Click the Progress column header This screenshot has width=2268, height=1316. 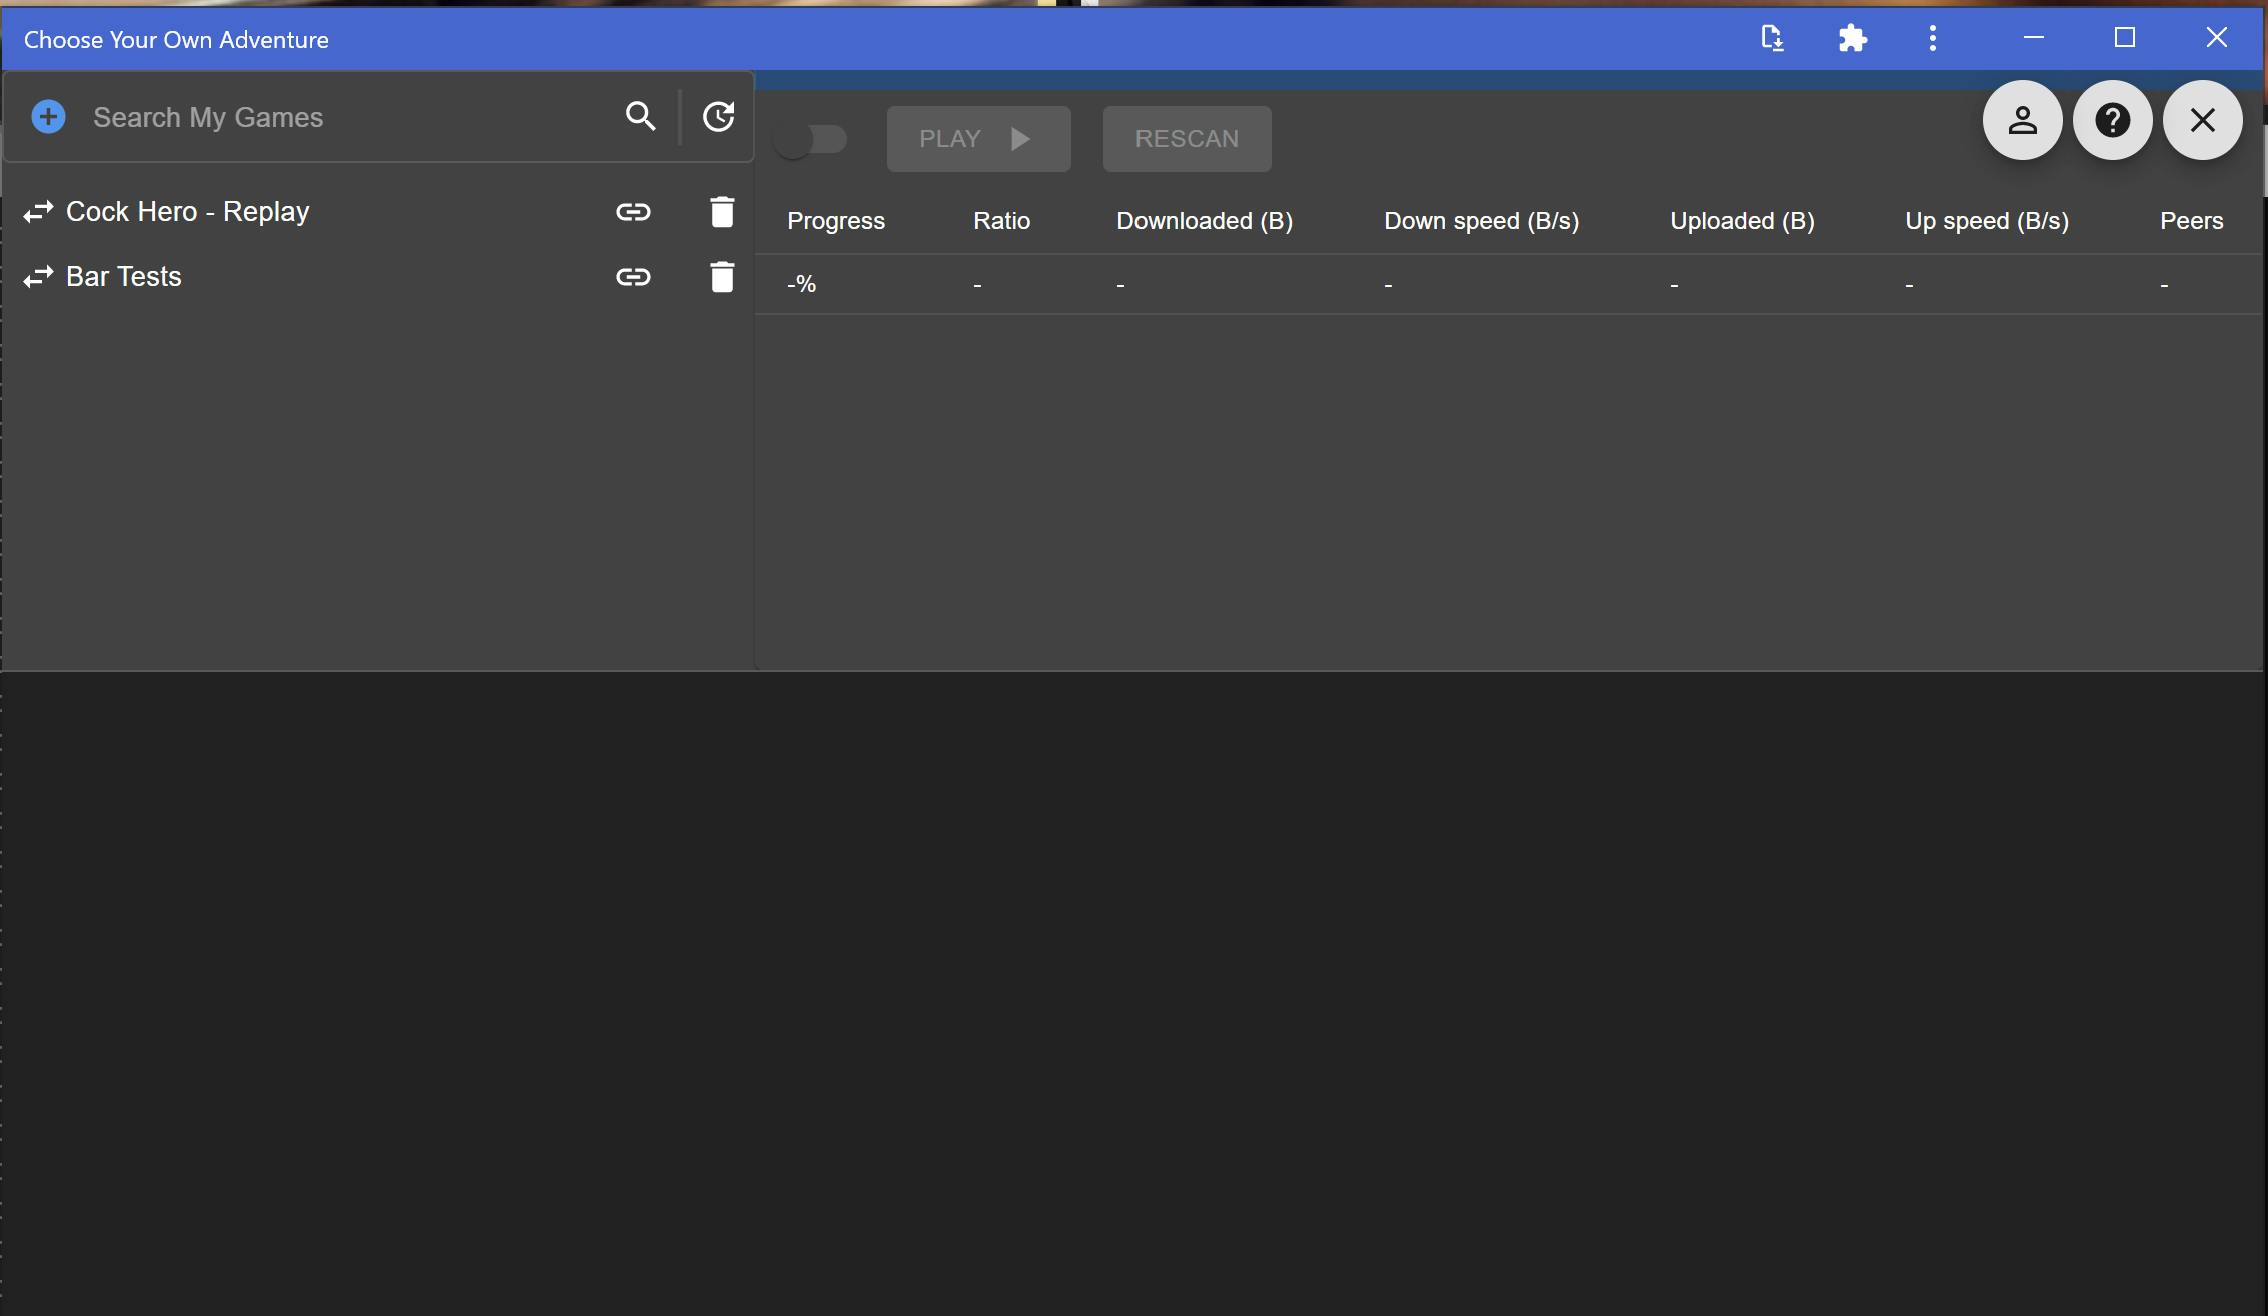[x=835, y=221]
